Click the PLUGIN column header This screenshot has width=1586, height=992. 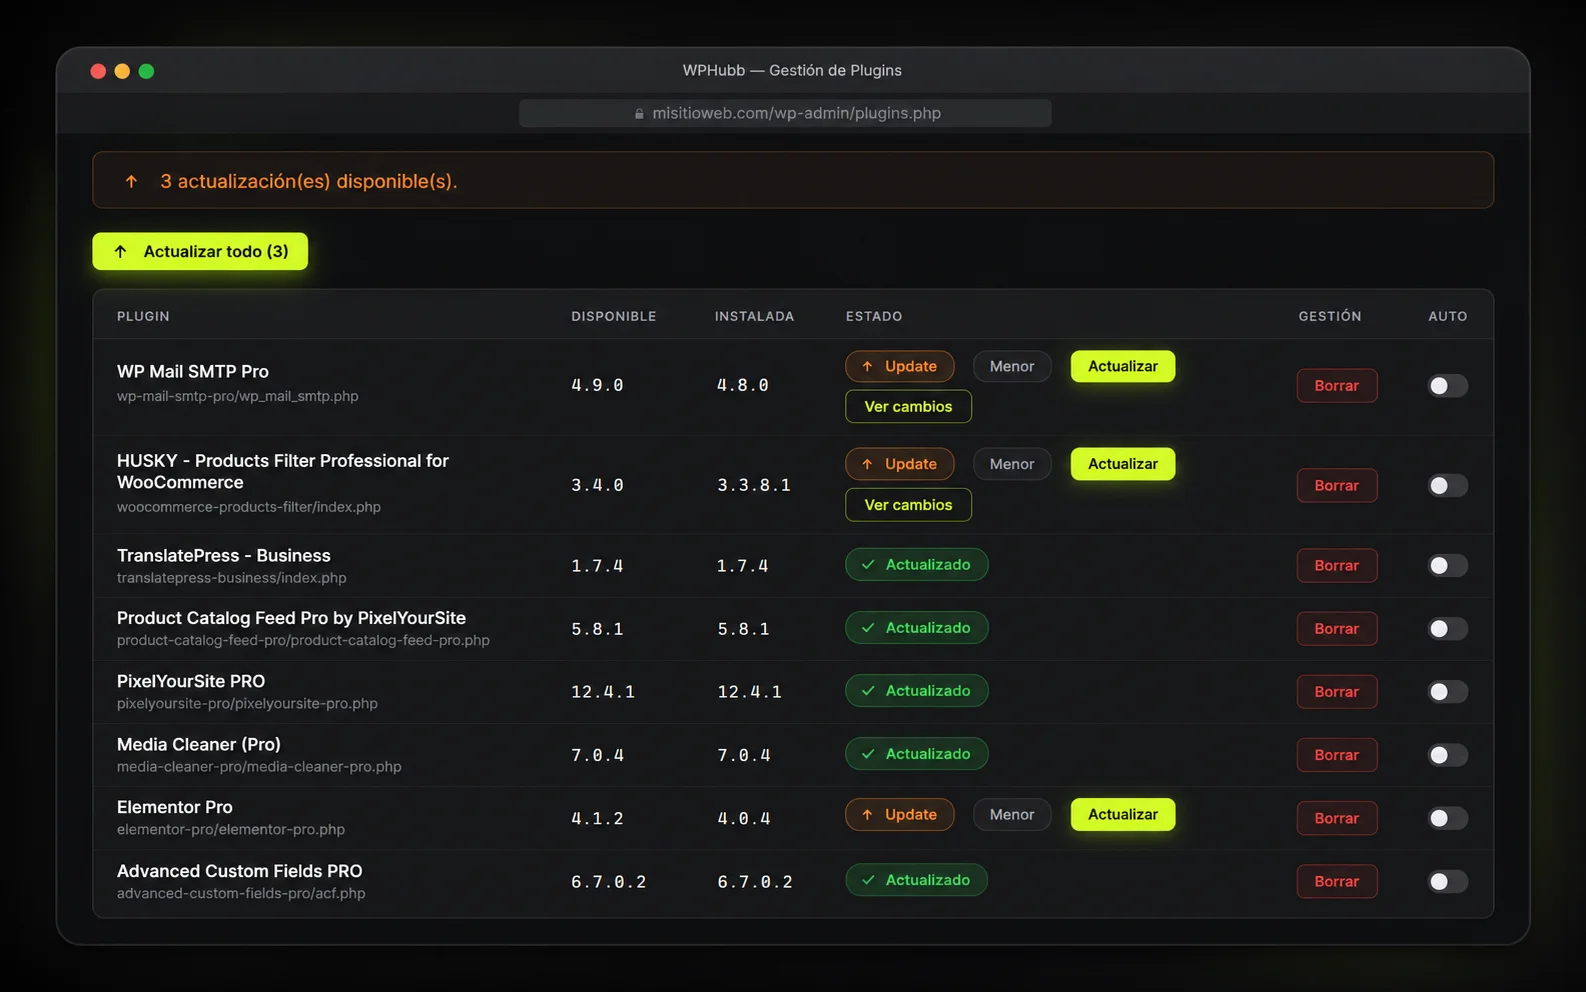coord(143,316)
